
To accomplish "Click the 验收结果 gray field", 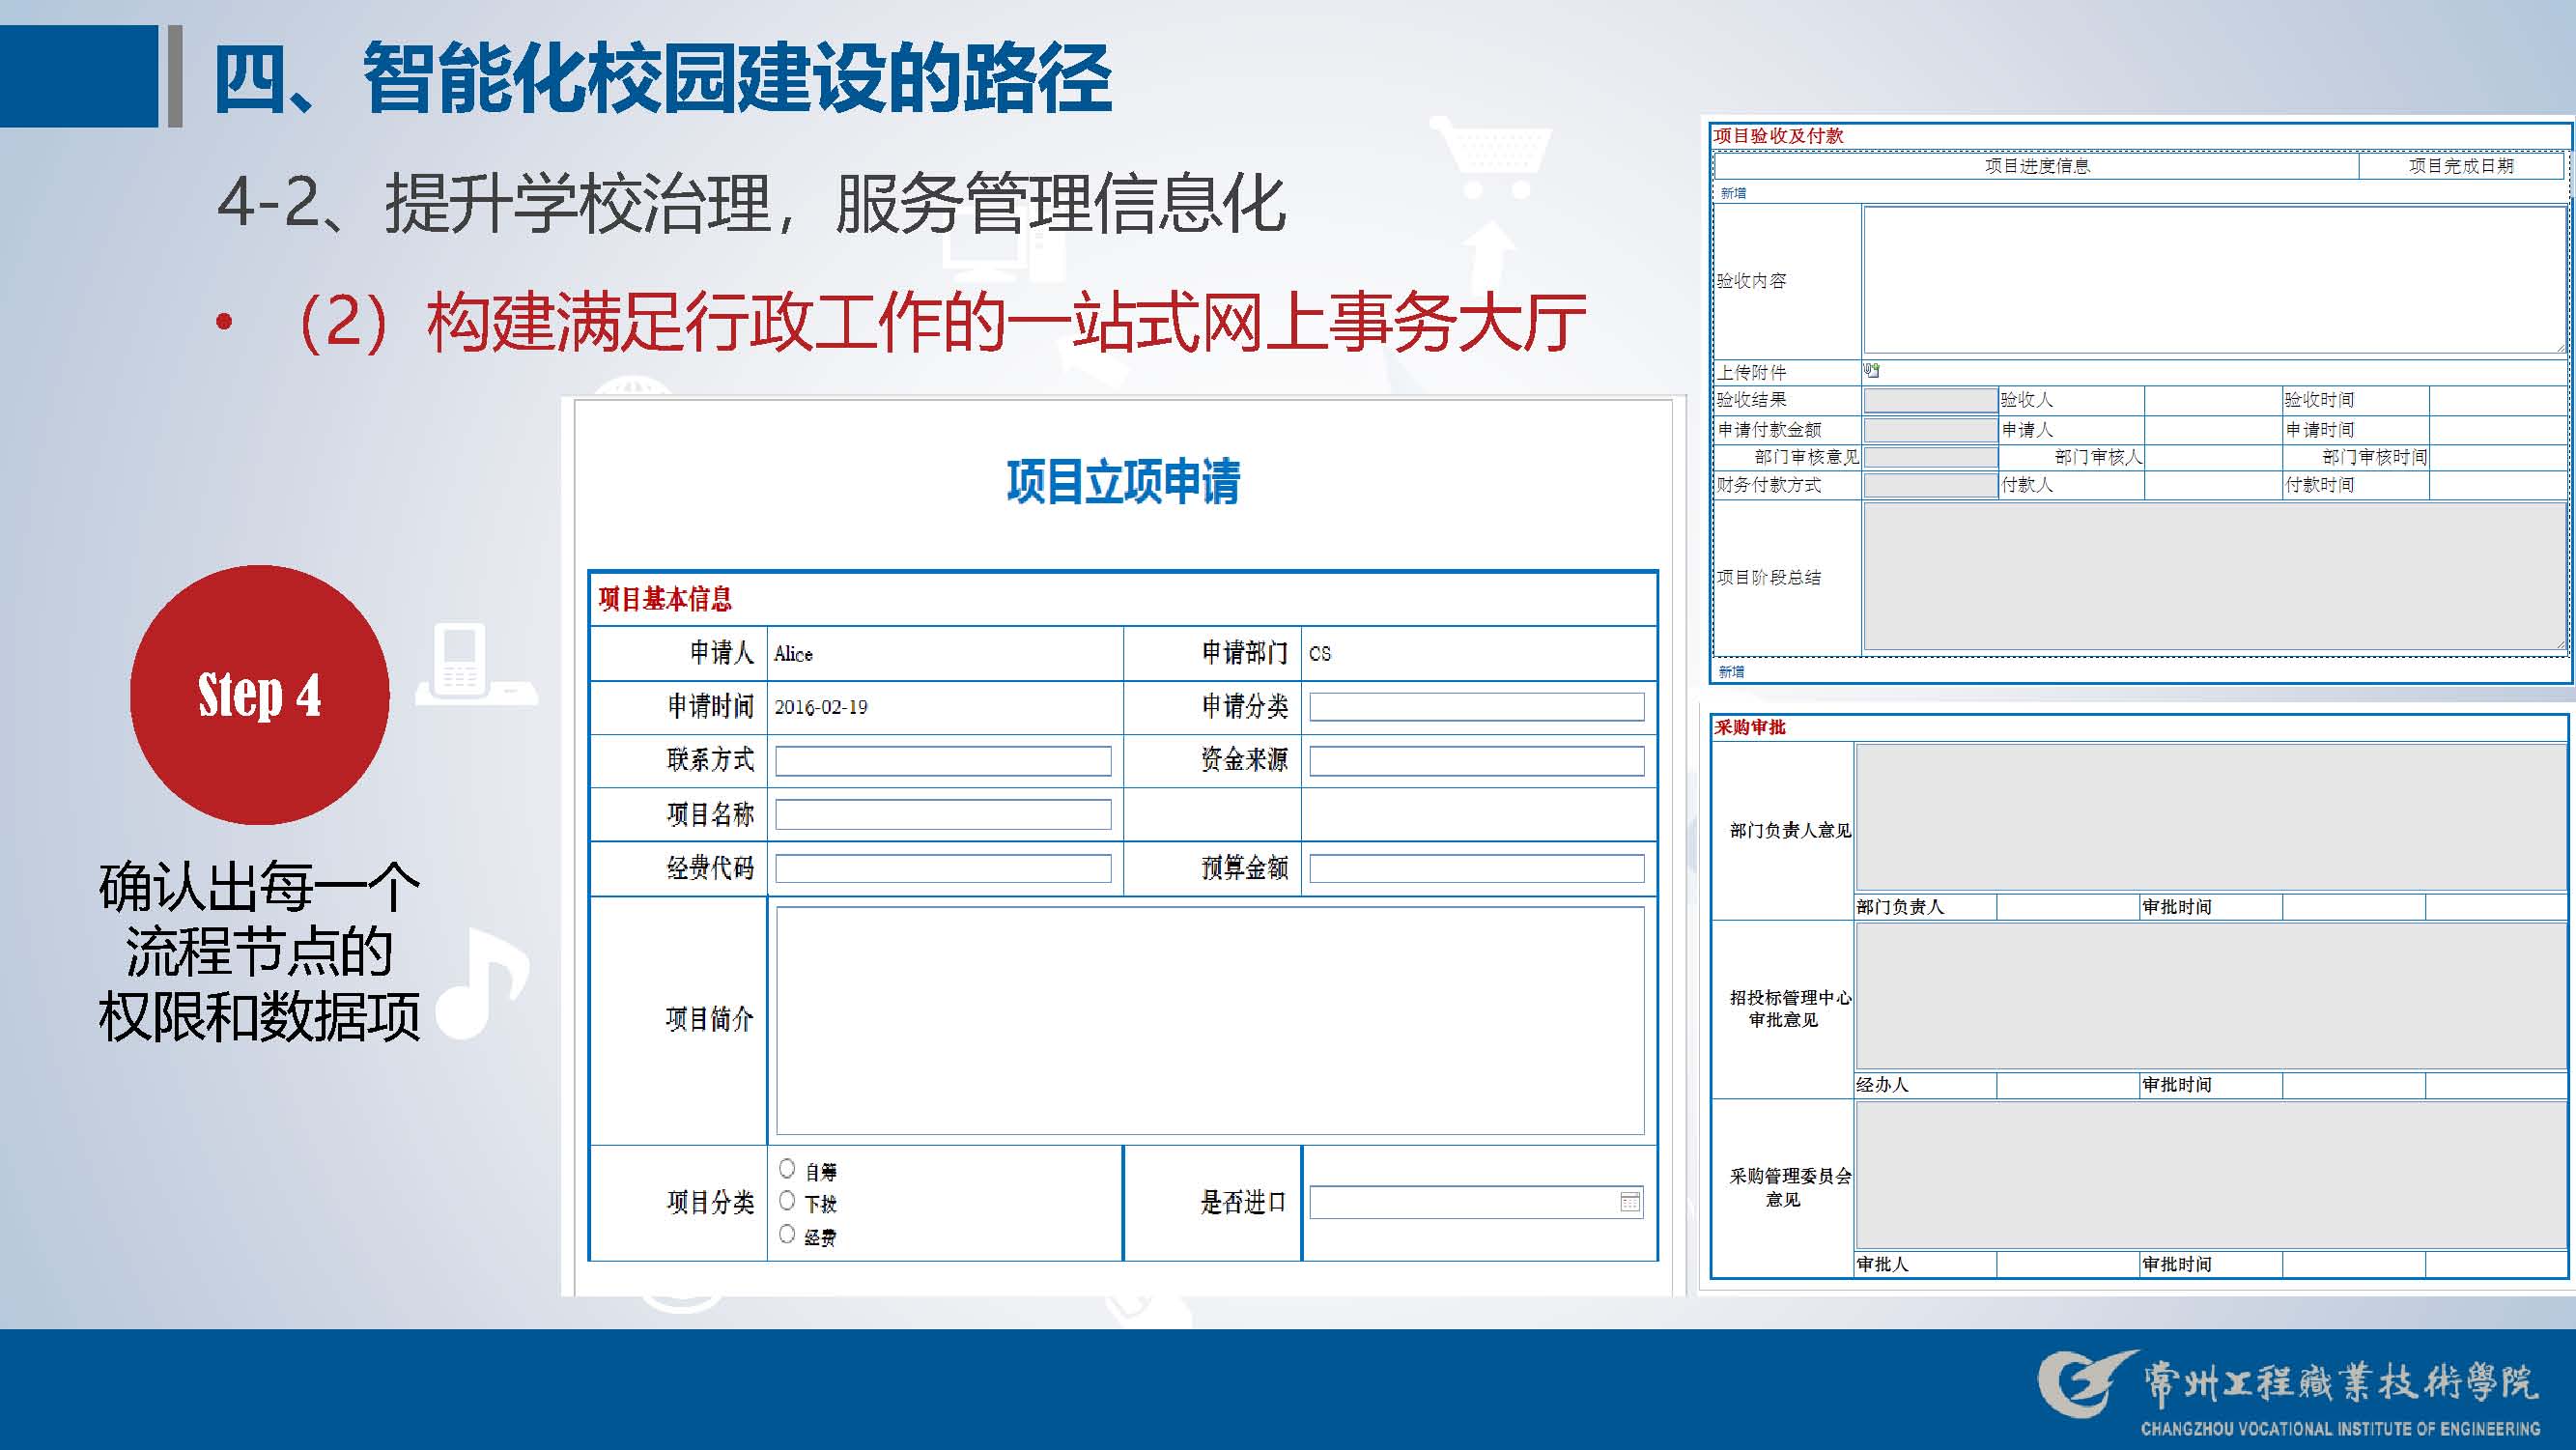I will click(1930, 400).
